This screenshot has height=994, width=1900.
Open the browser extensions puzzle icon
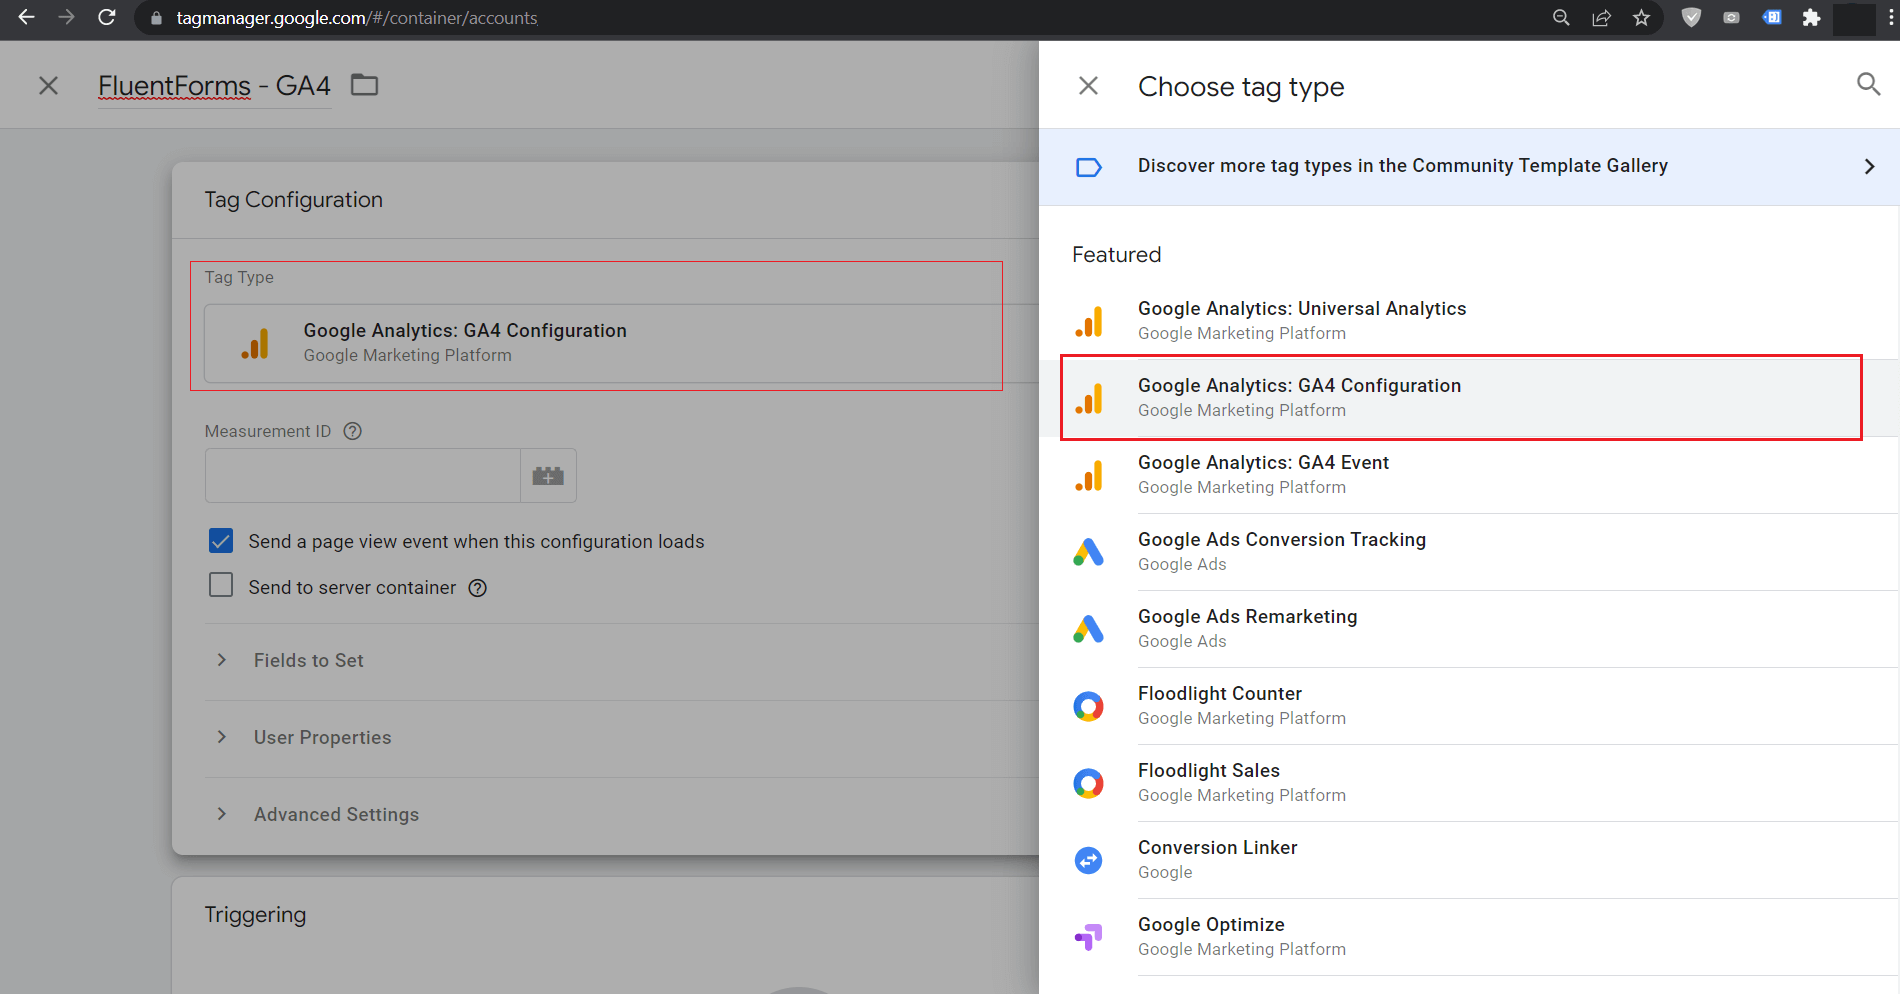click(x=1811, y=18)
